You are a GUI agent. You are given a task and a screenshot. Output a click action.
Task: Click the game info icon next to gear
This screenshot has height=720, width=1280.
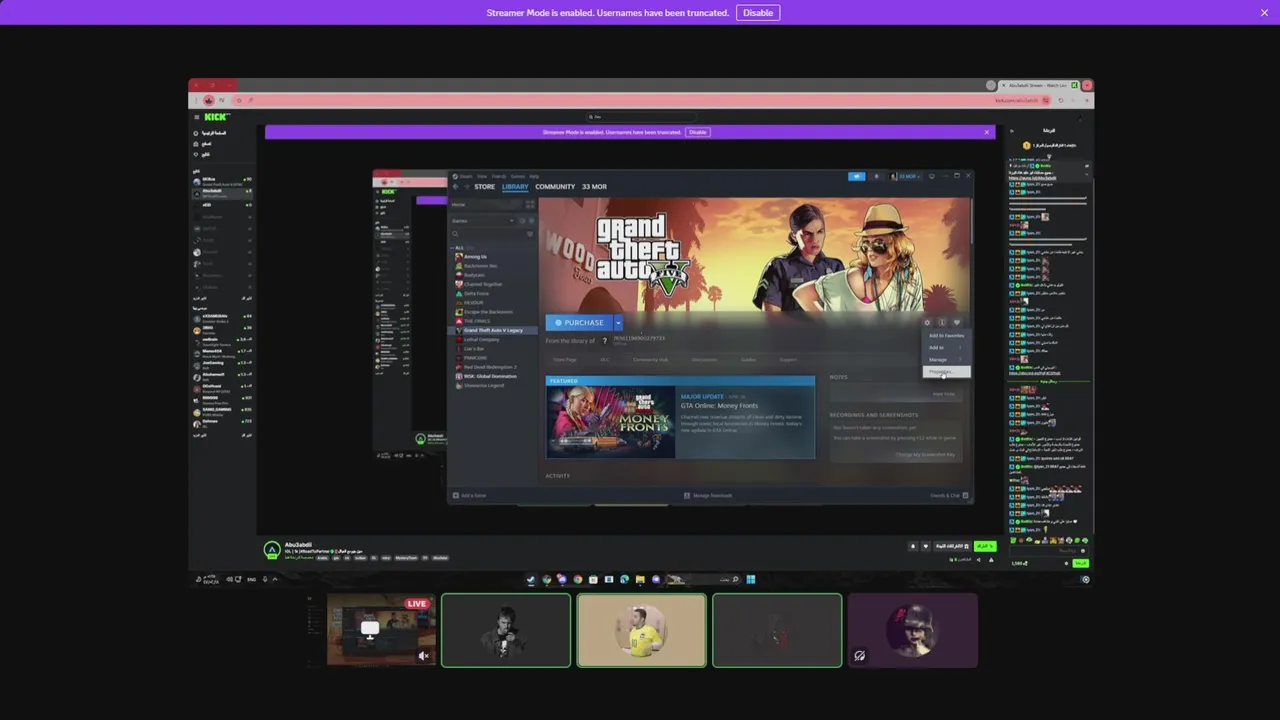(942, 322)
